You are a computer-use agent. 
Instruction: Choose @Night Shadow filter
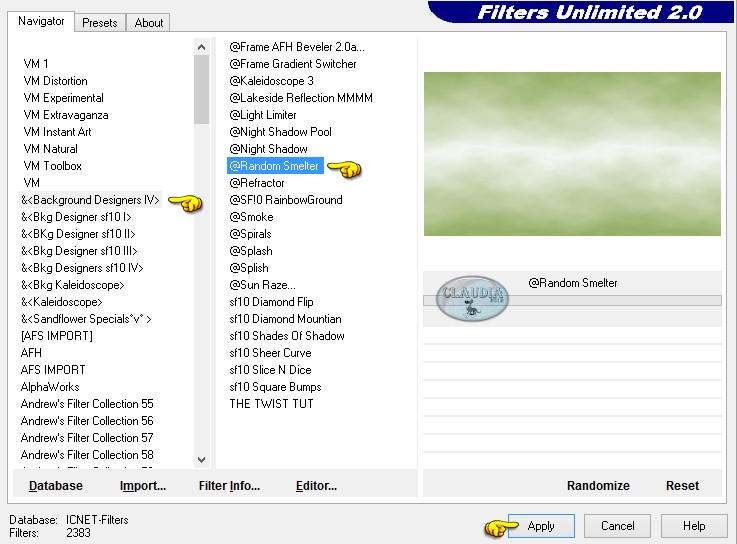(x=268, y=149)
